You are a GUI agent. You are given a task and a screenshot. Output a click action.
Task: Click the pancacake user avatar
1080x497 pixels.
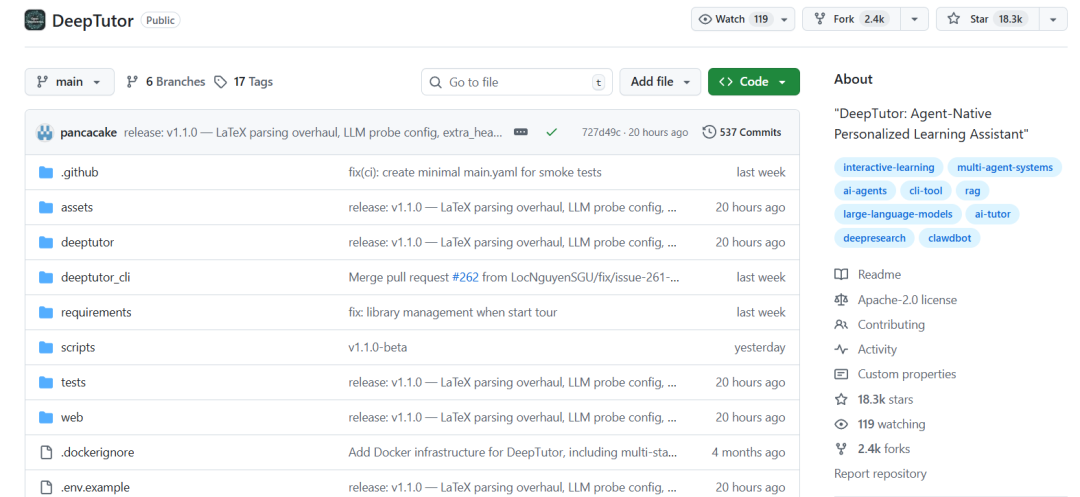tap(45, 132)
